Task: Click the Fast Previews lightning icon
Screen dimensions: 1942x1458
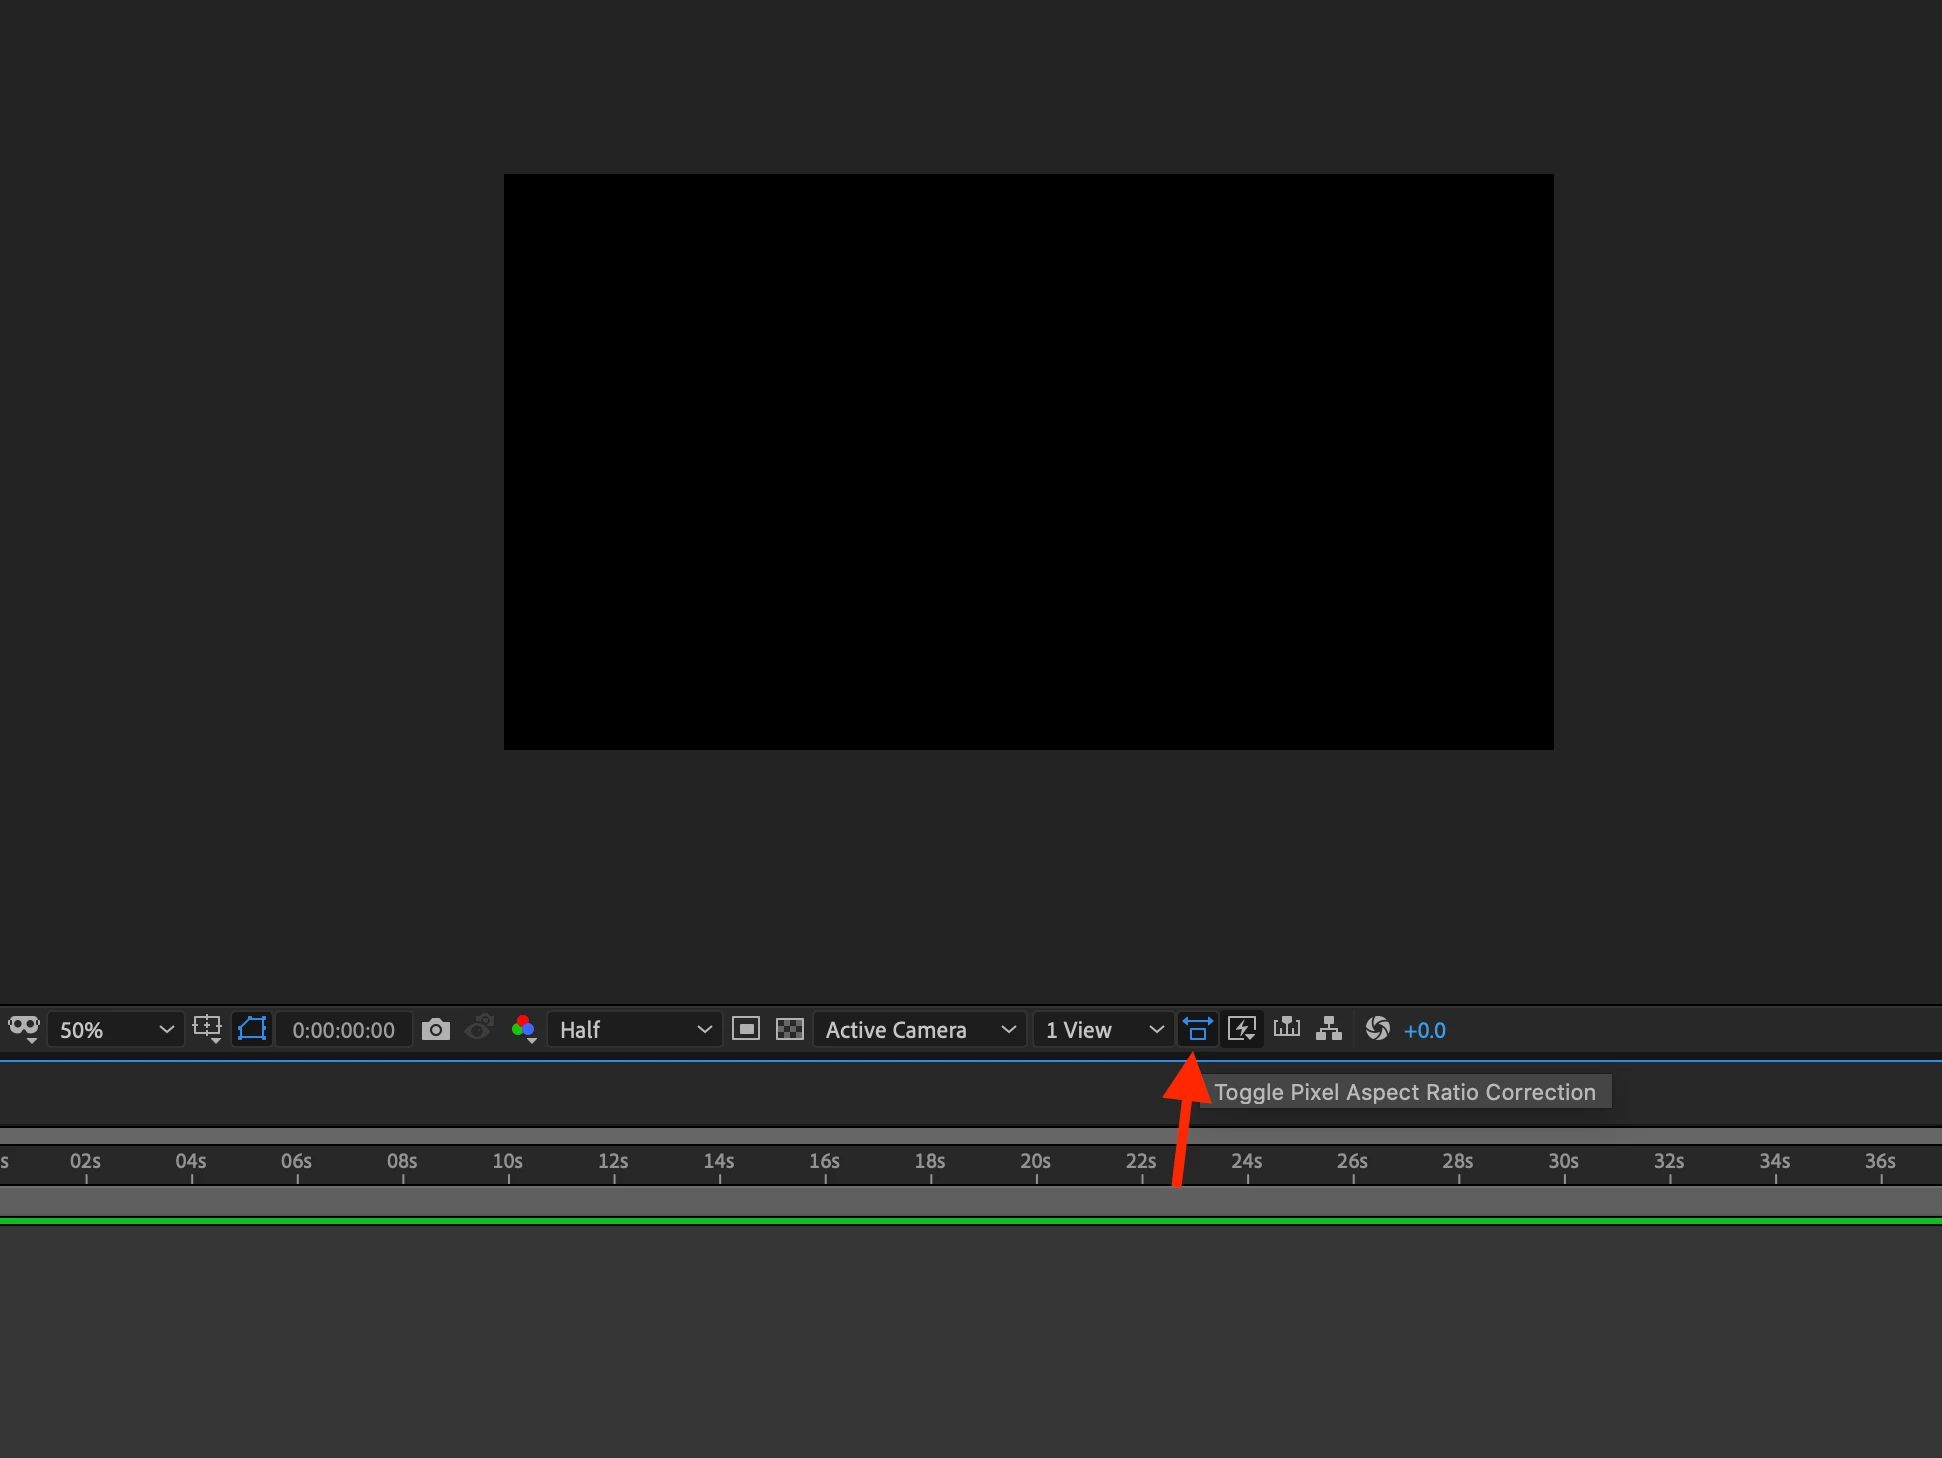Action: click(x=1242, y=1029)
